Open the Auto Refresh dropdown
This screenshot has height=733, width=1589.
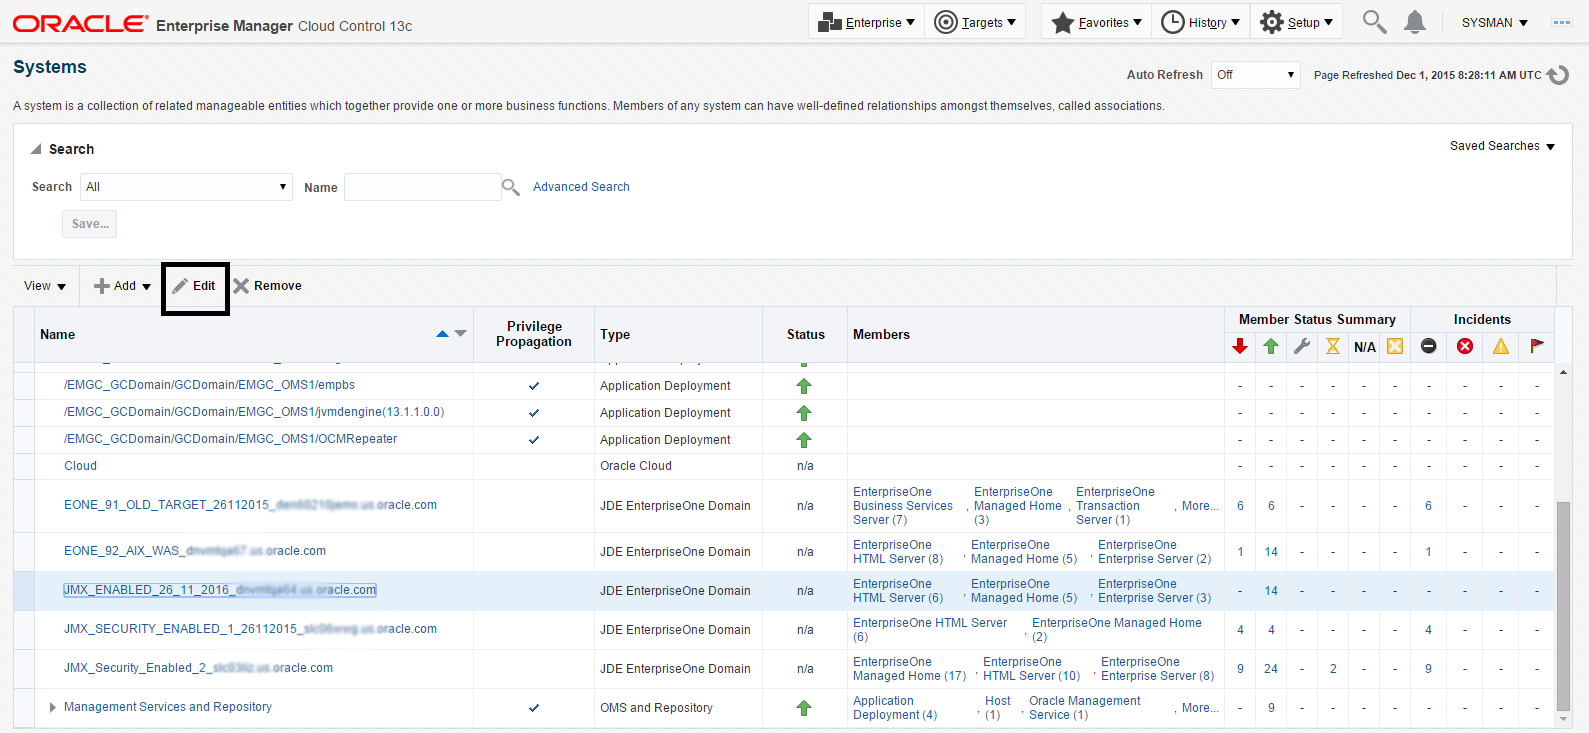1255,75
